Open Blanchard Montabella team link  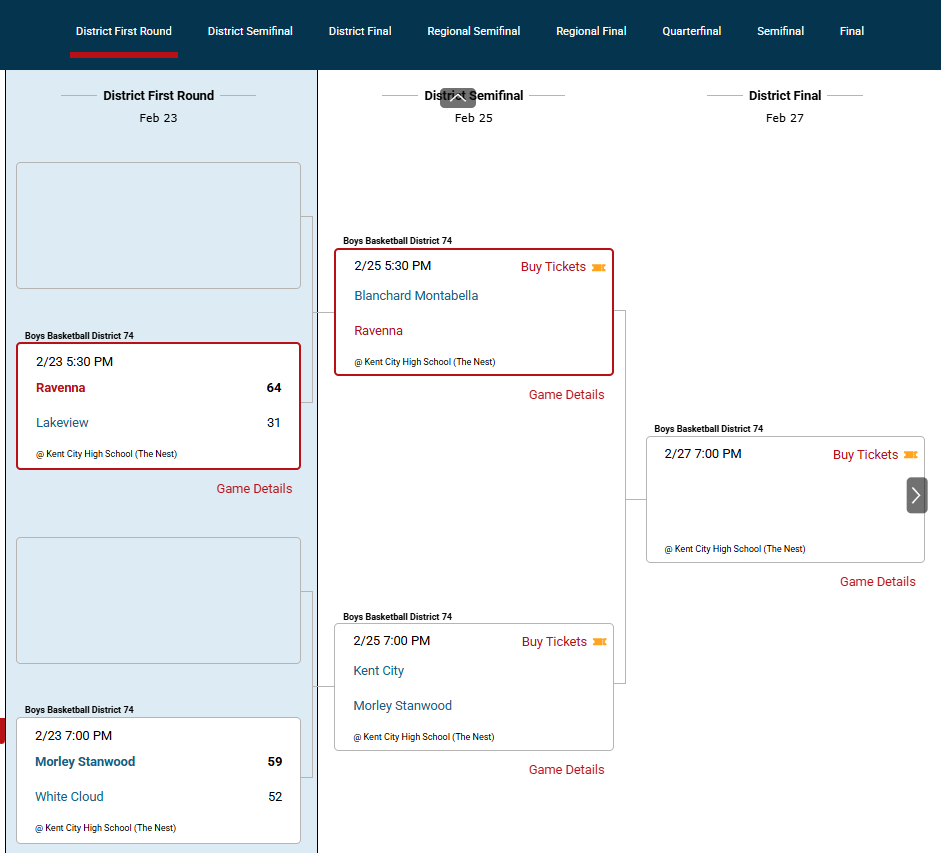(416, 296)
